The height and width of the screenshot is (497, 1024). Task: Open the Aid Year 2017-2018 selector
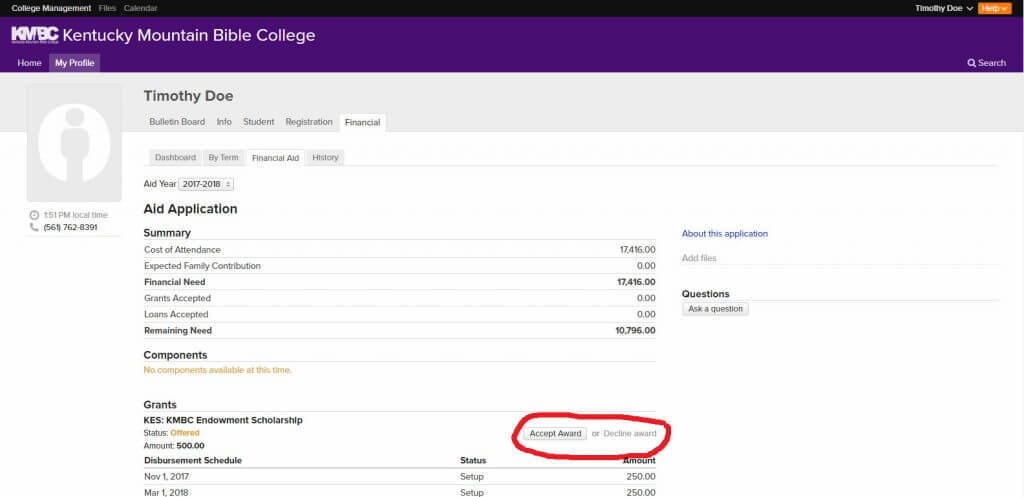pyautogui.click(x=206, y=185)
